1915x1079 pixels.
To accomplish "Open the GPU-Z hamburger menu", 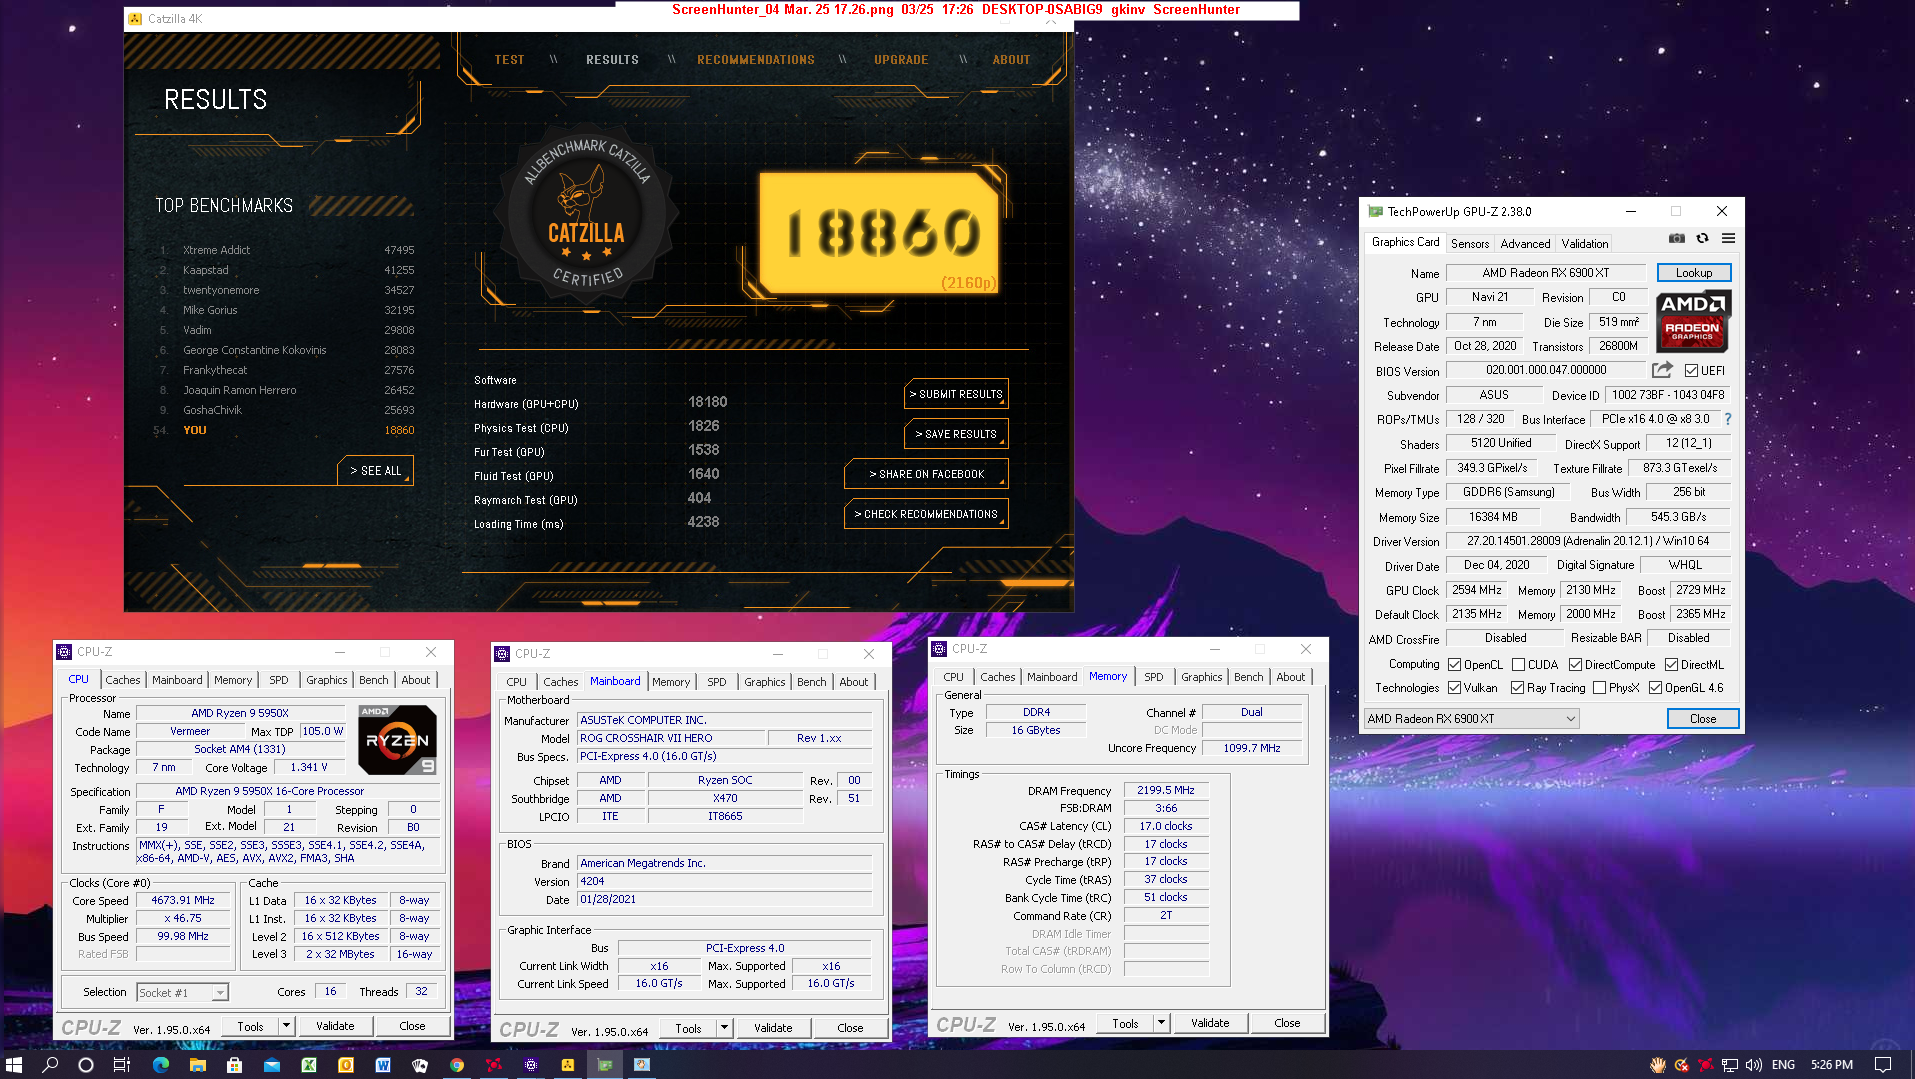I will [1728, 239].
